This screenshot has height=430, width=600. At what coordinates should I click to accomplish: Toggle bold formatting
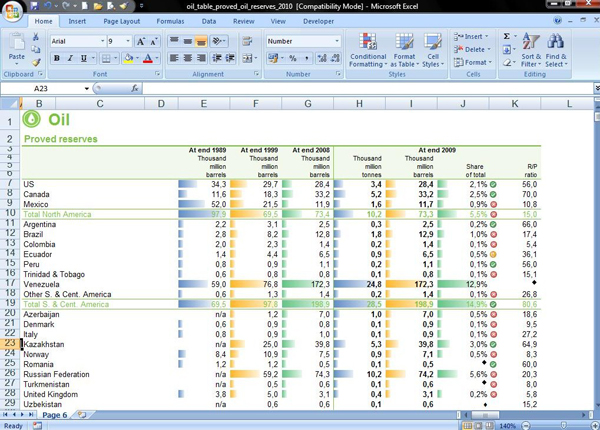click(x=57, y=59)
